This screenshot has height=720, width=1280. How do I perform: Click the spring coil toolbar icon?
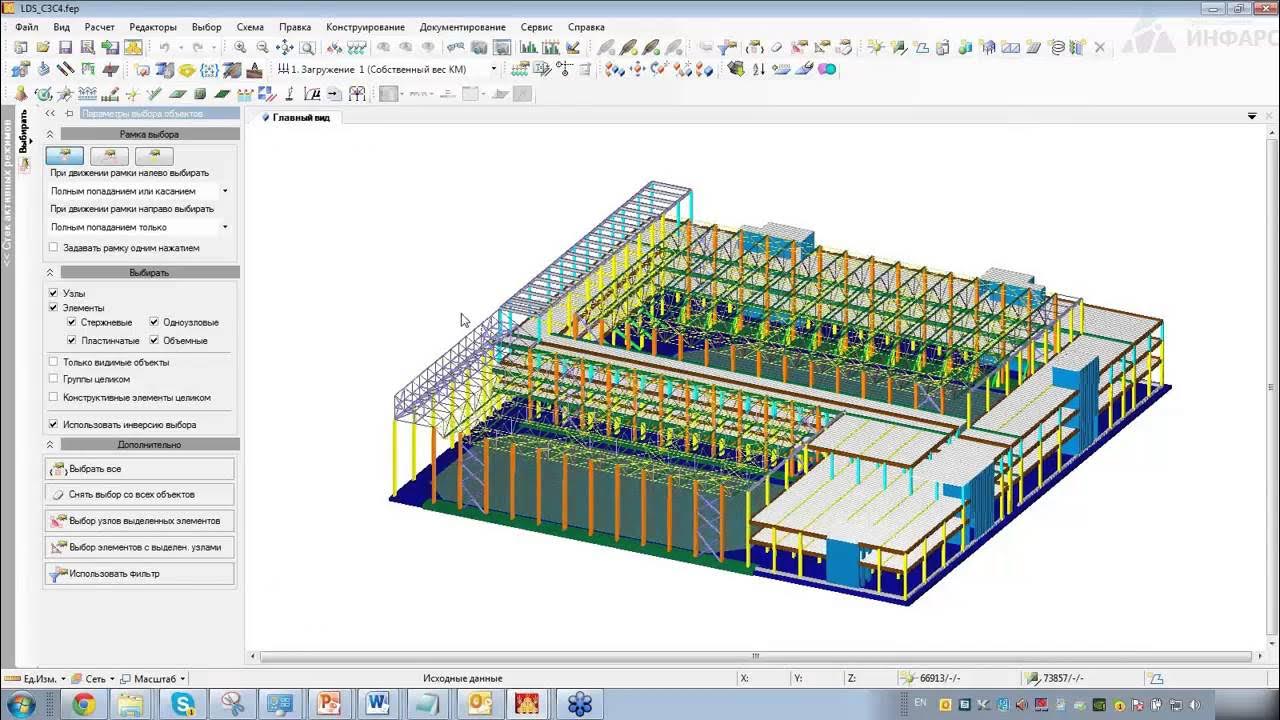click(1056, 47)
